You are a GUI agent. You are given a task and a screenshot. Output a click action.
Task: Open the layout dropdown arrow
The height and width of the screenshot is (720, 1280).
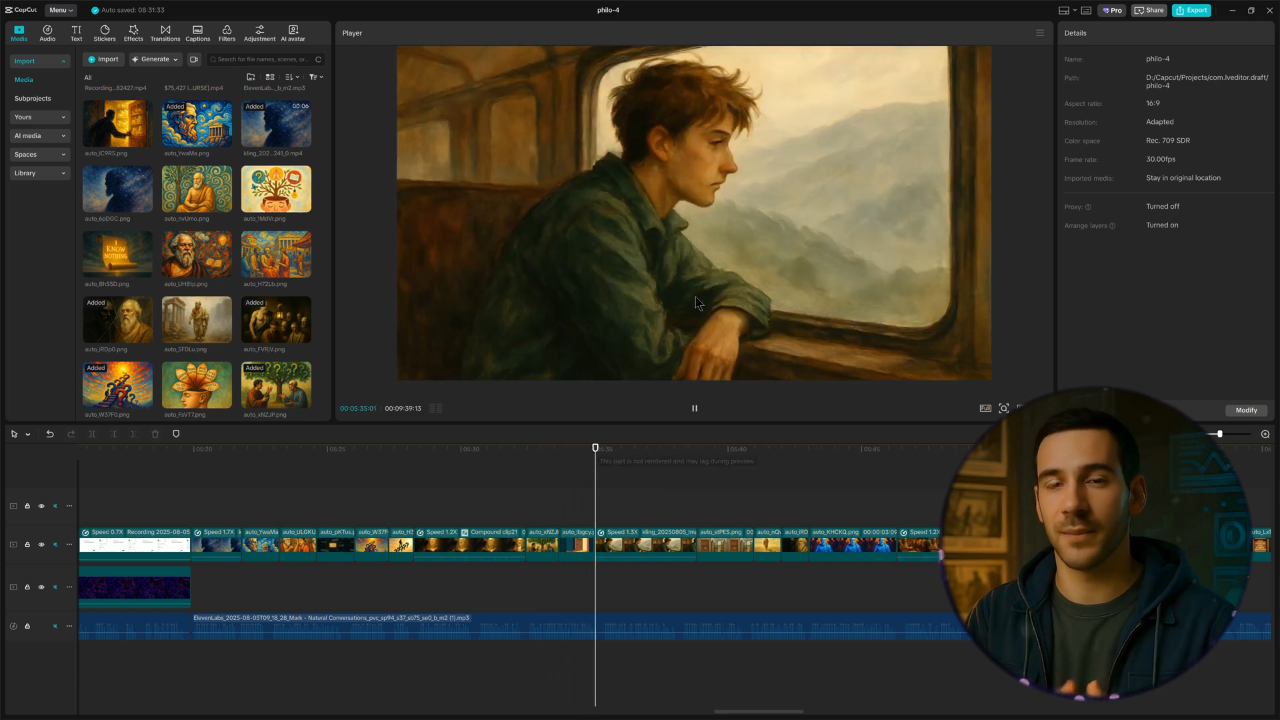1073,10
